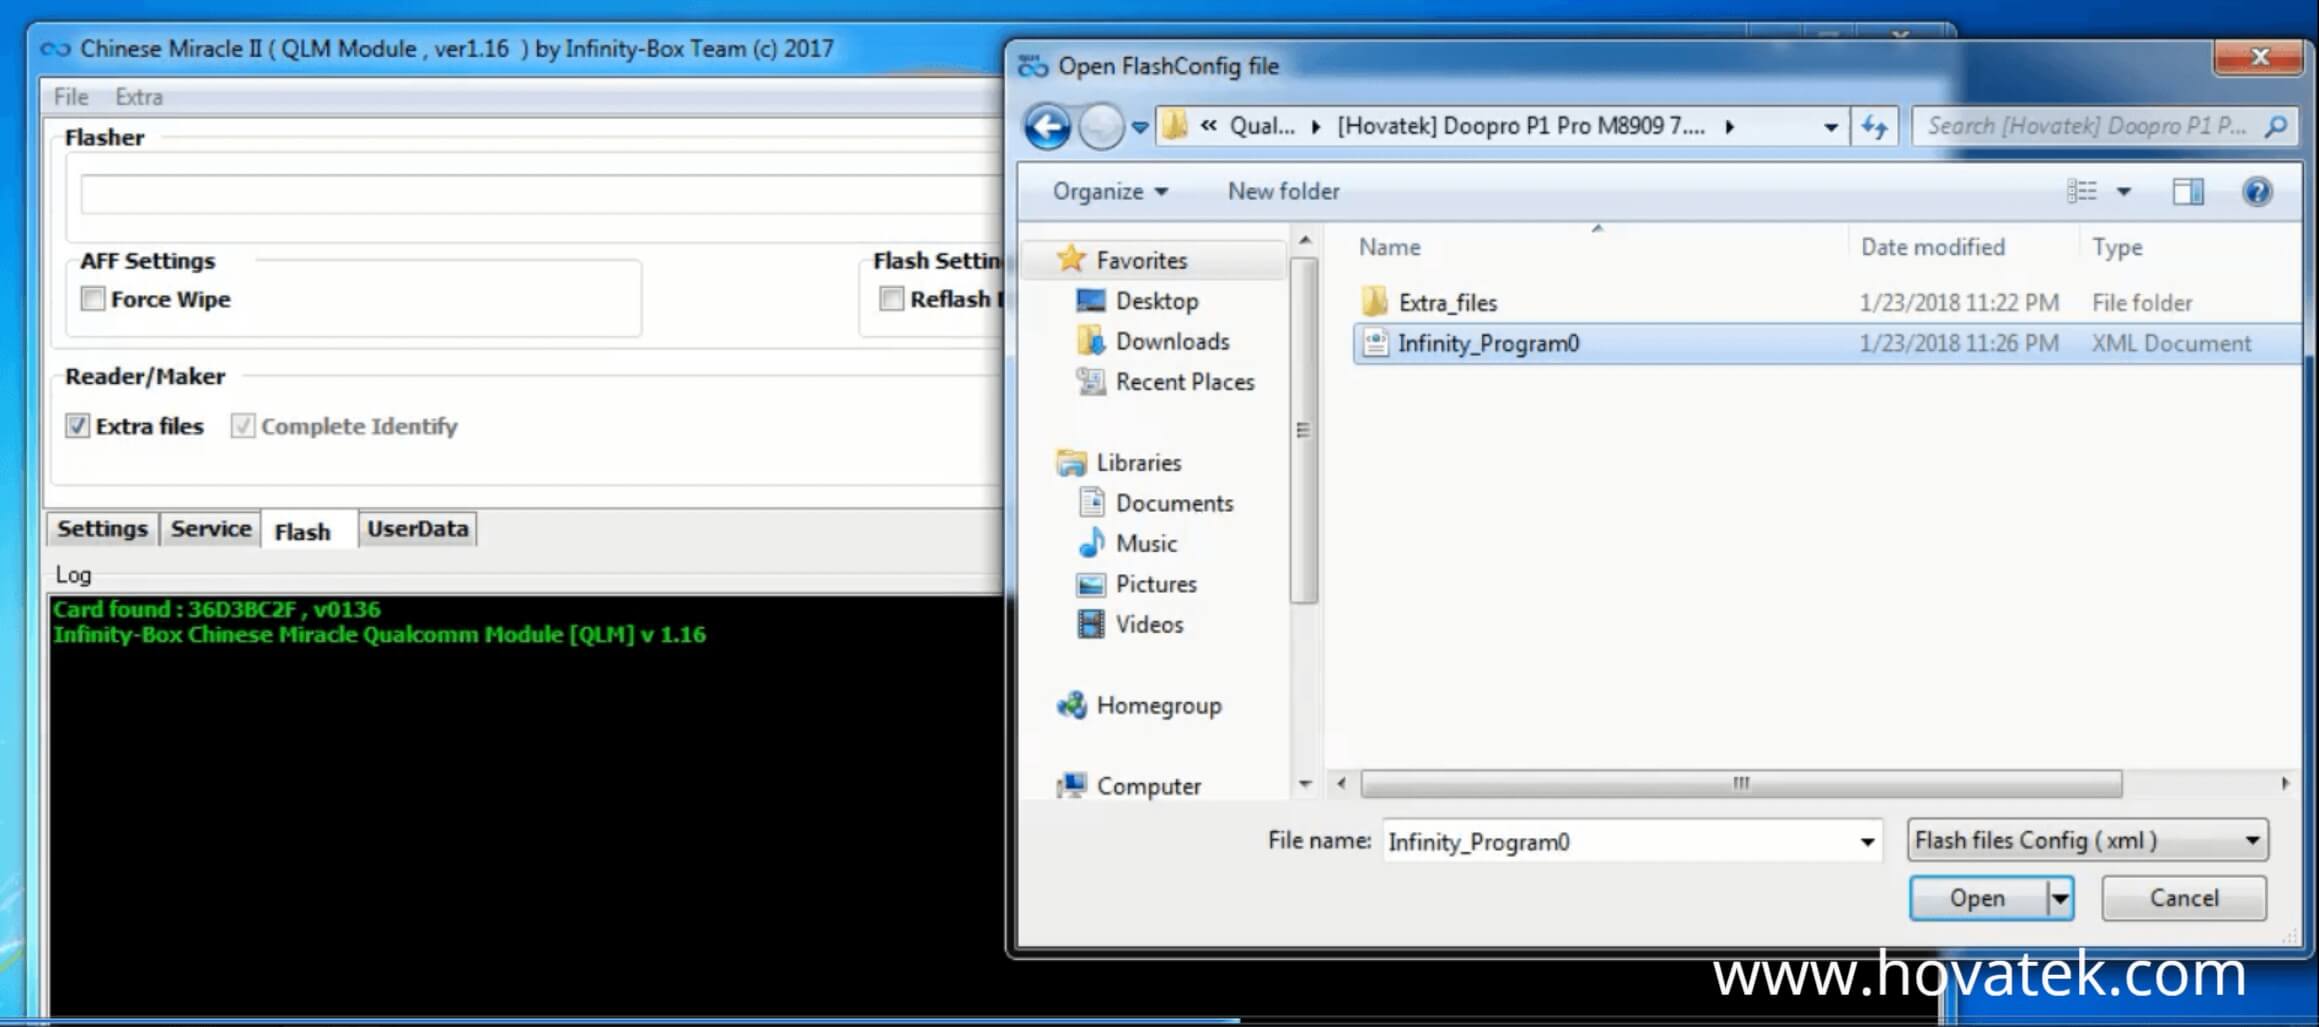Viewport: 2319px width, 1027px height.
Task: Click the horizontal scrollbar in file list
Action: tap(1740, 783)
